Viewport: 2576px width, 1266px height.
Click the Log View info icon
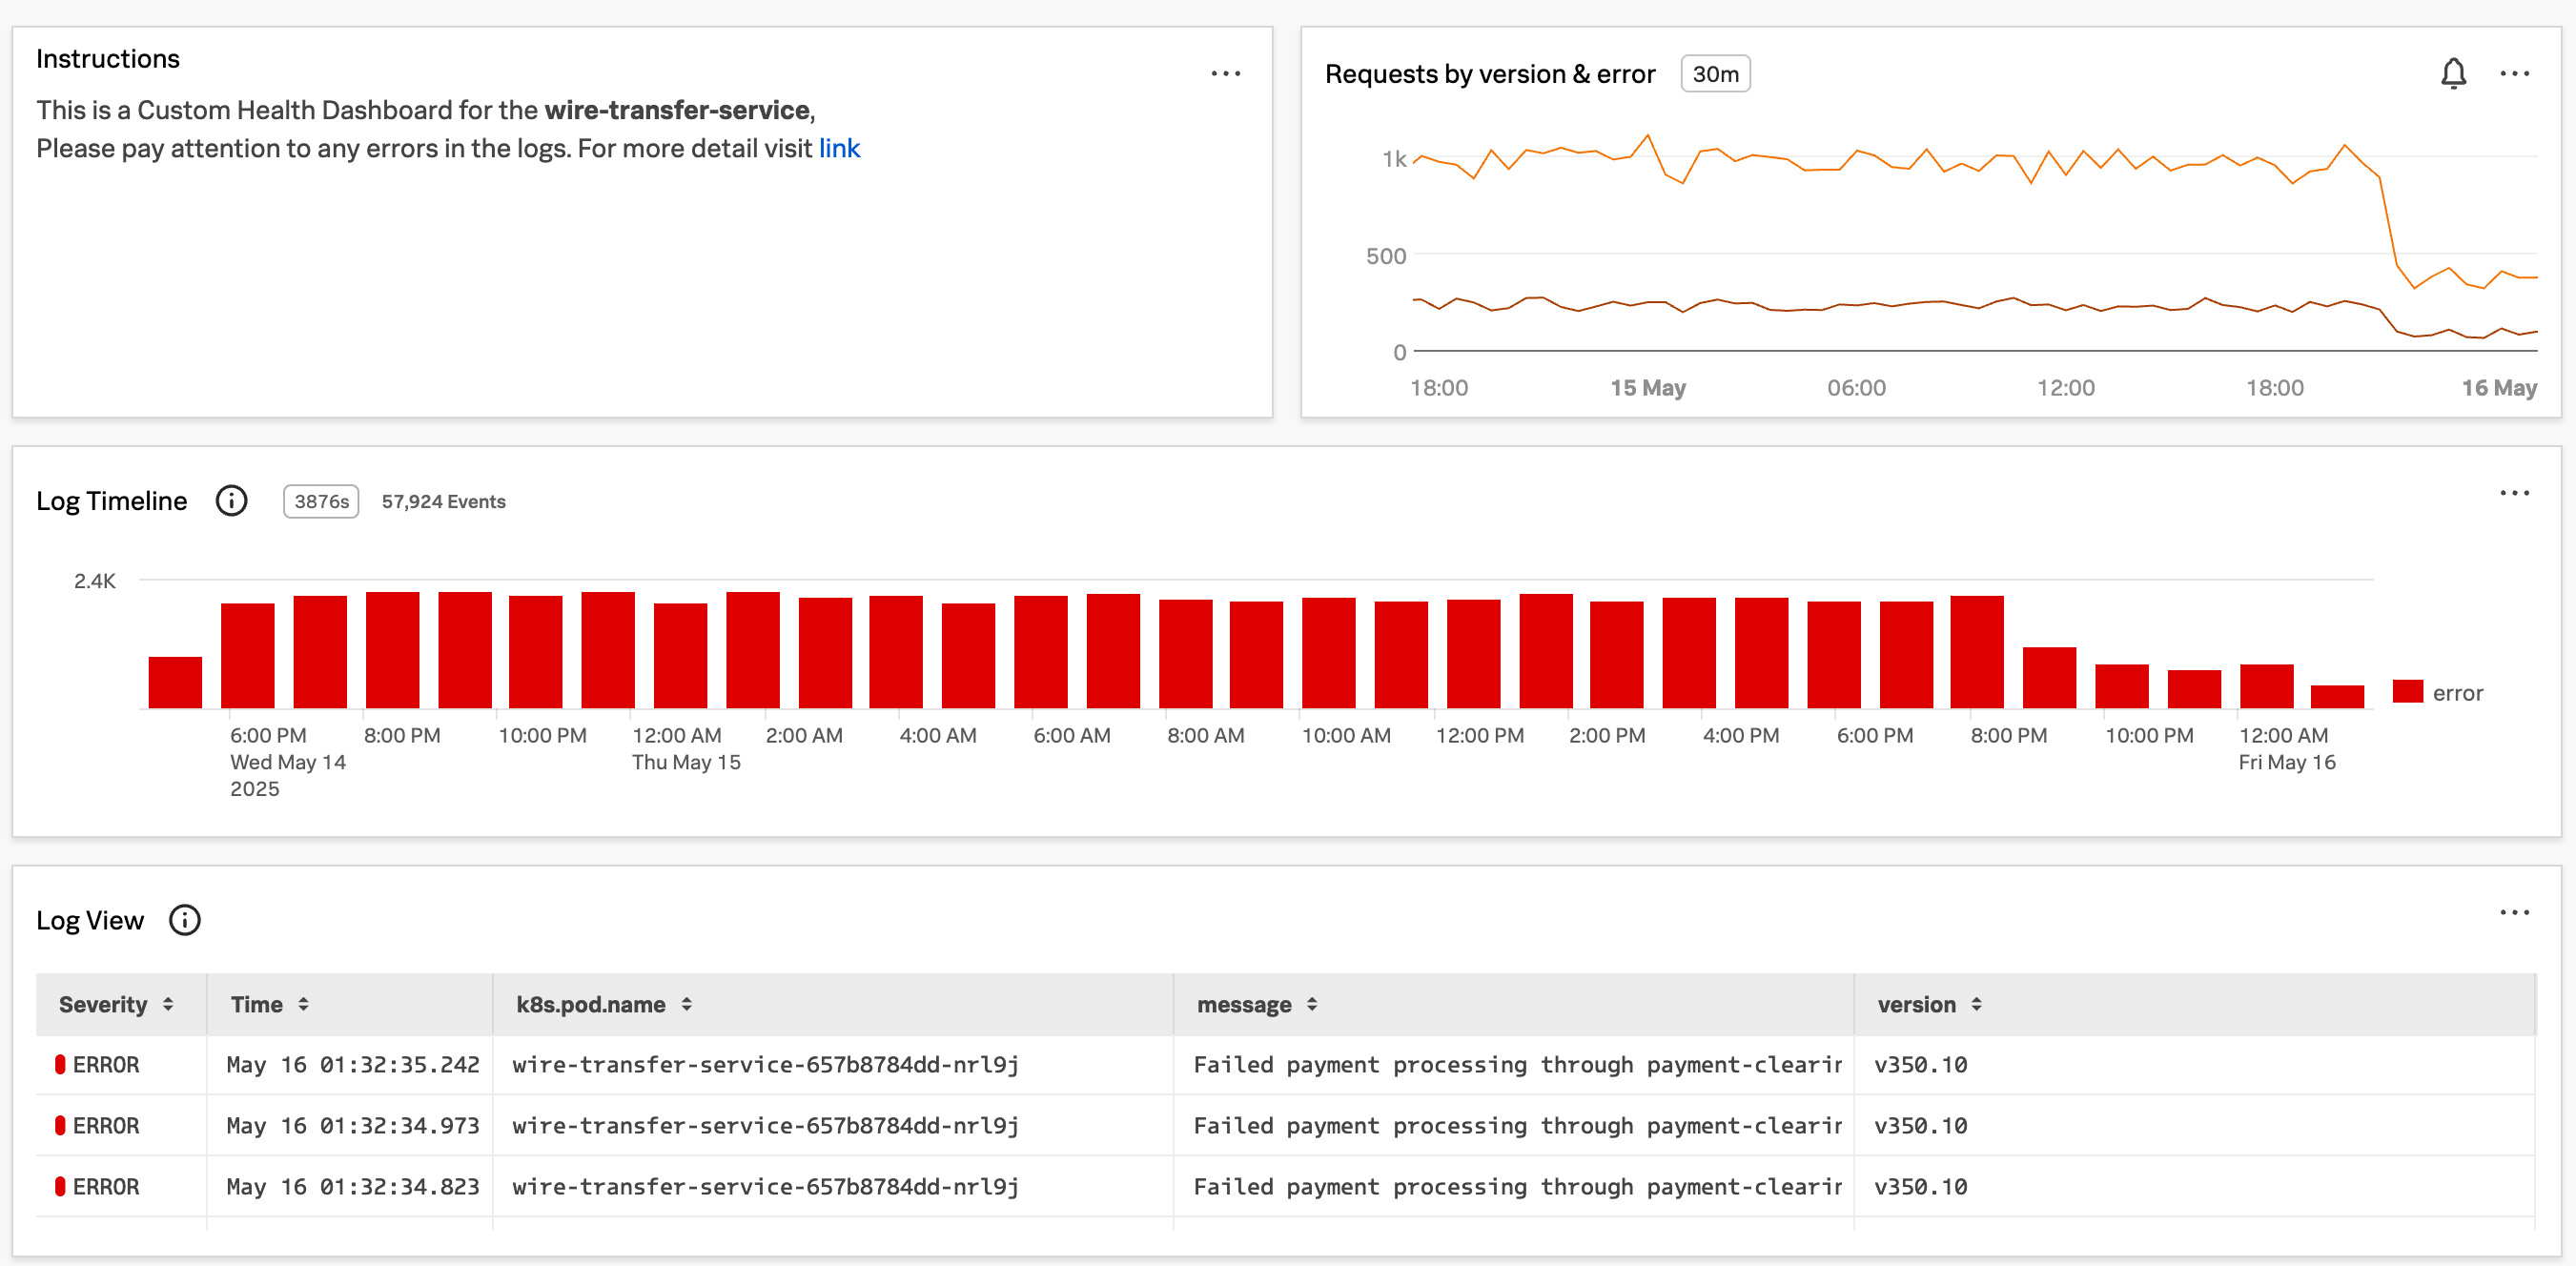(x=185, y=920)
